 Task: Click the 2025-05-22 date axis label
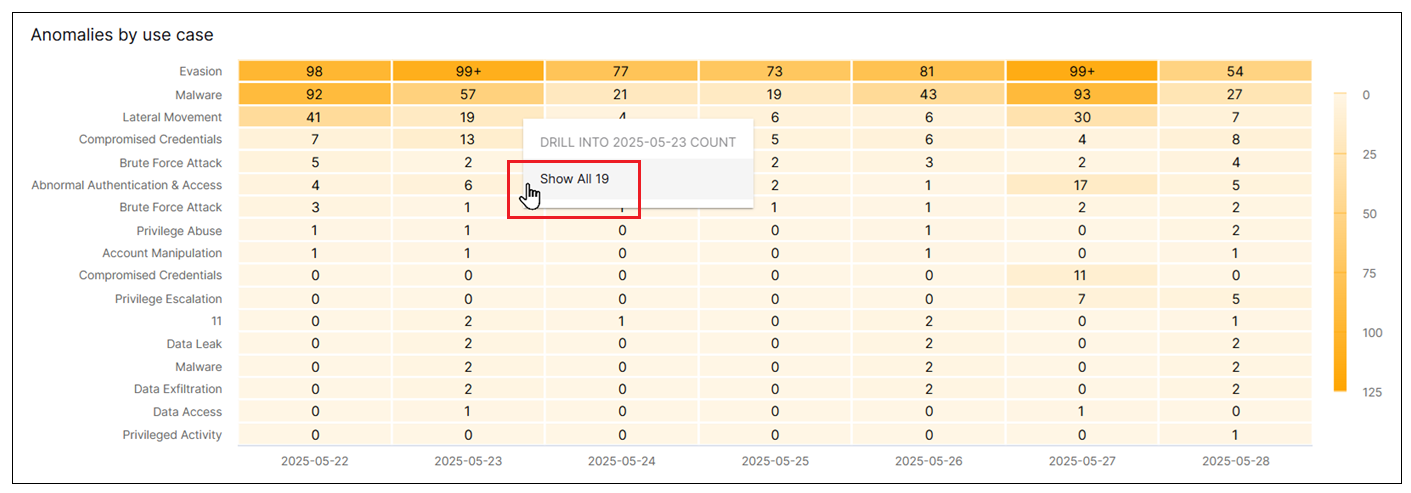(315, 462)
